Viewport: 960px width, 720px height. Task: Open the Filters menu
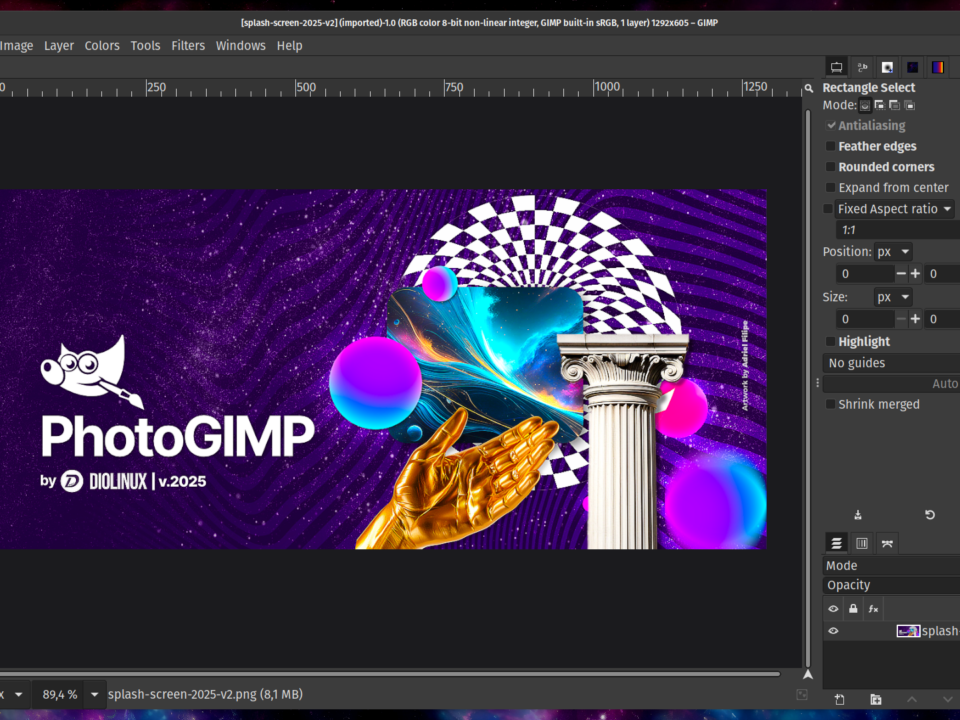pos(188,45)
